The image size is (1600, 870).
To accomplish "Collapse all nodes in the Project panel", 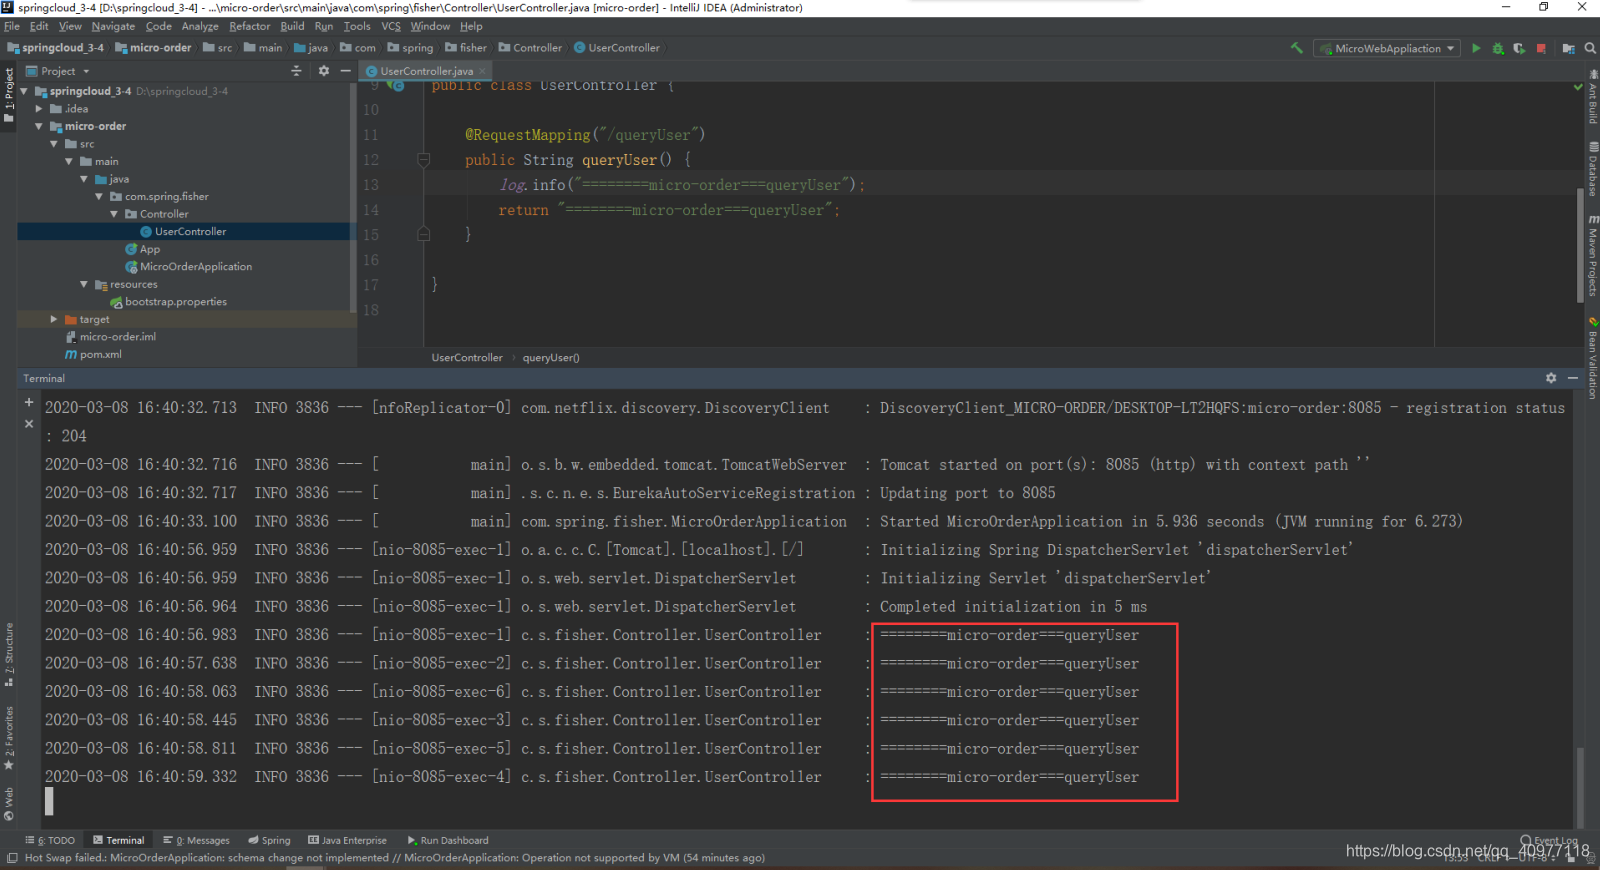I will click(x=296, y=71).
